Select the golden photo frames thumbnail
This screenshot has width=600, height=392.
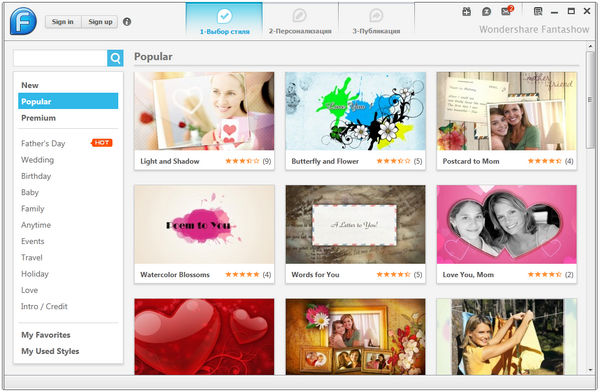355,336
